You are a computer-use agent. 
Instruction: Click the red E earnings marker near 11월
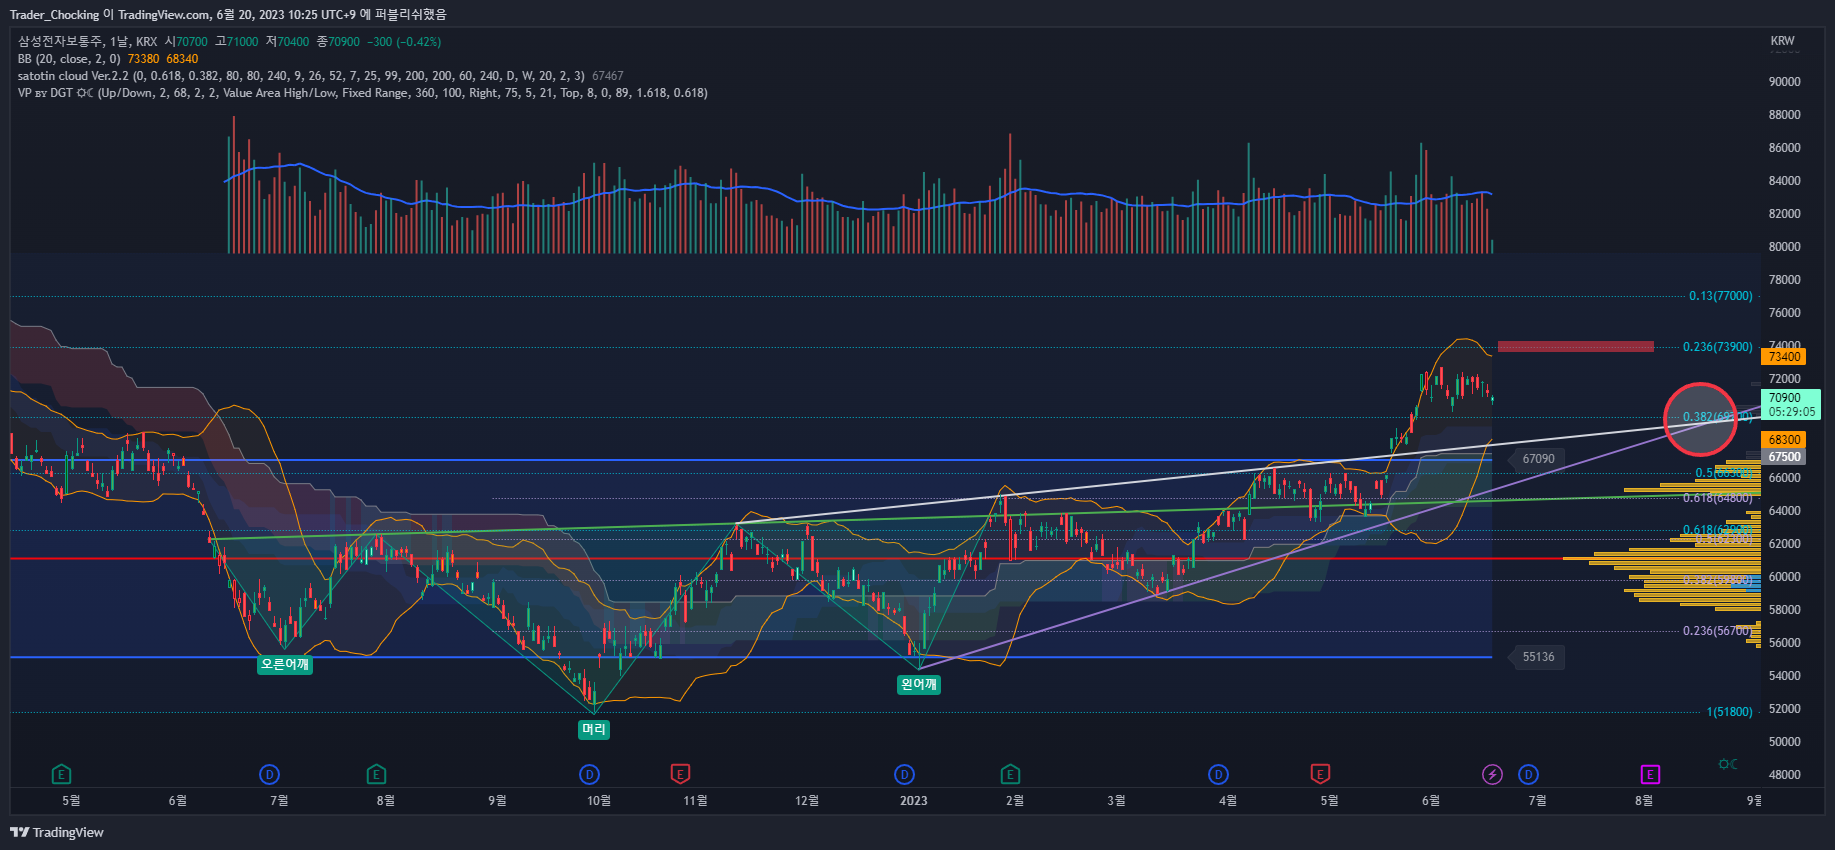click(680, 774)
